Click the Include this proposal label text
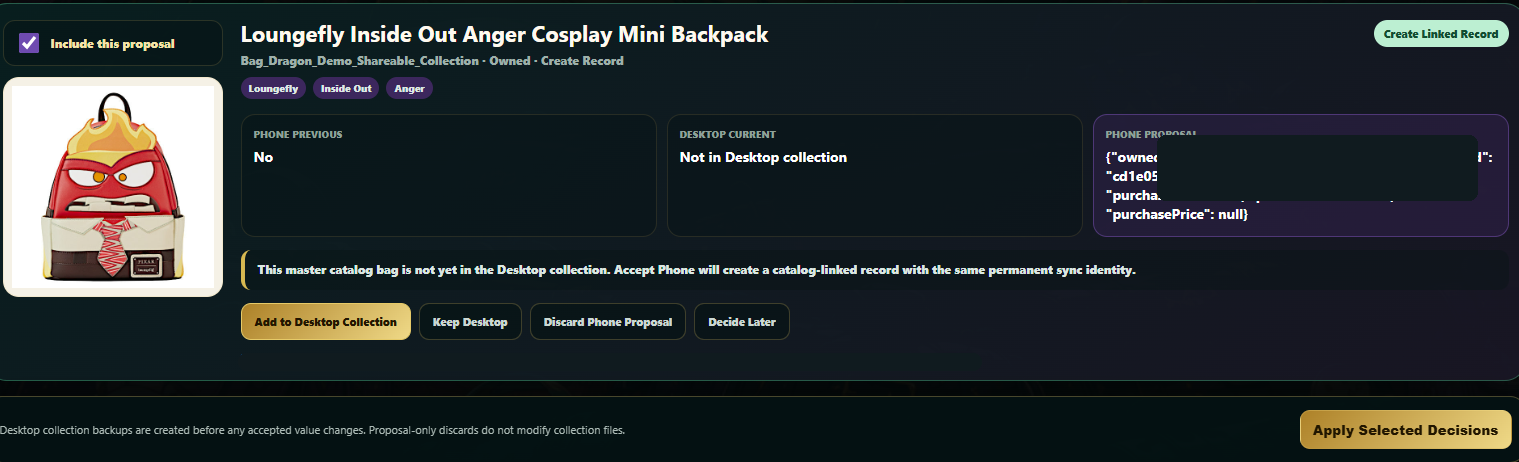1519x462 pixels. 112,44
